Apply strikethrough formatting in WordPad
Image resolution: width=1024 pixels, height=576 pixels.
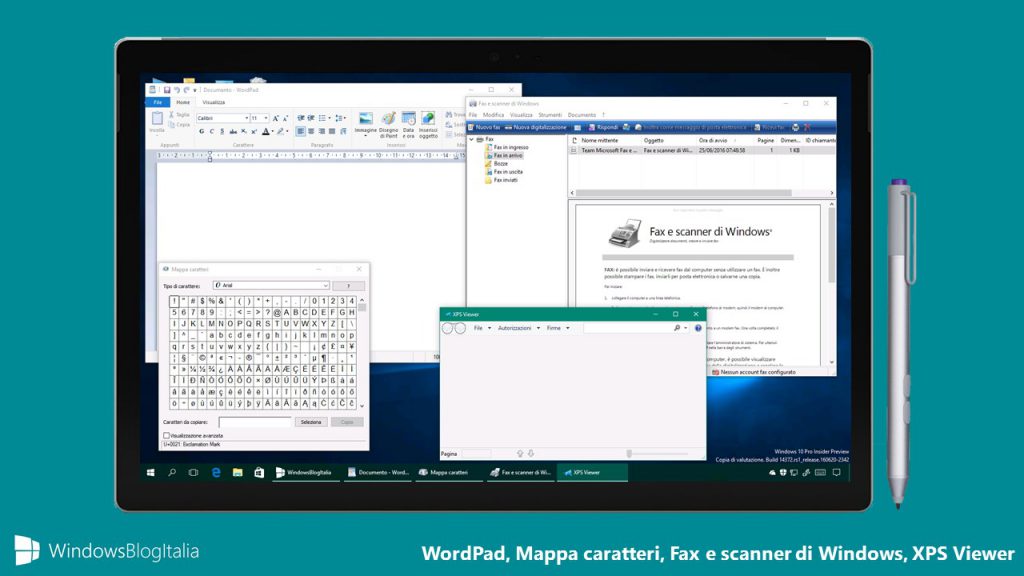click(233, 131)
